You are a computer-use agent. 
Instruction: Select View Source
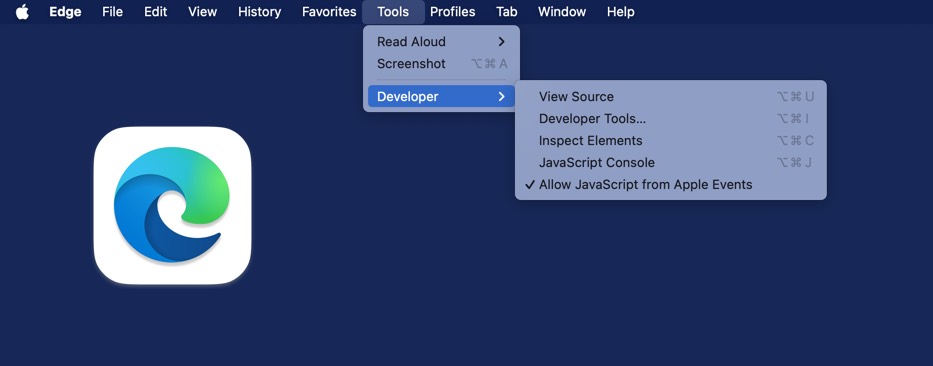[x=671, y=96]
